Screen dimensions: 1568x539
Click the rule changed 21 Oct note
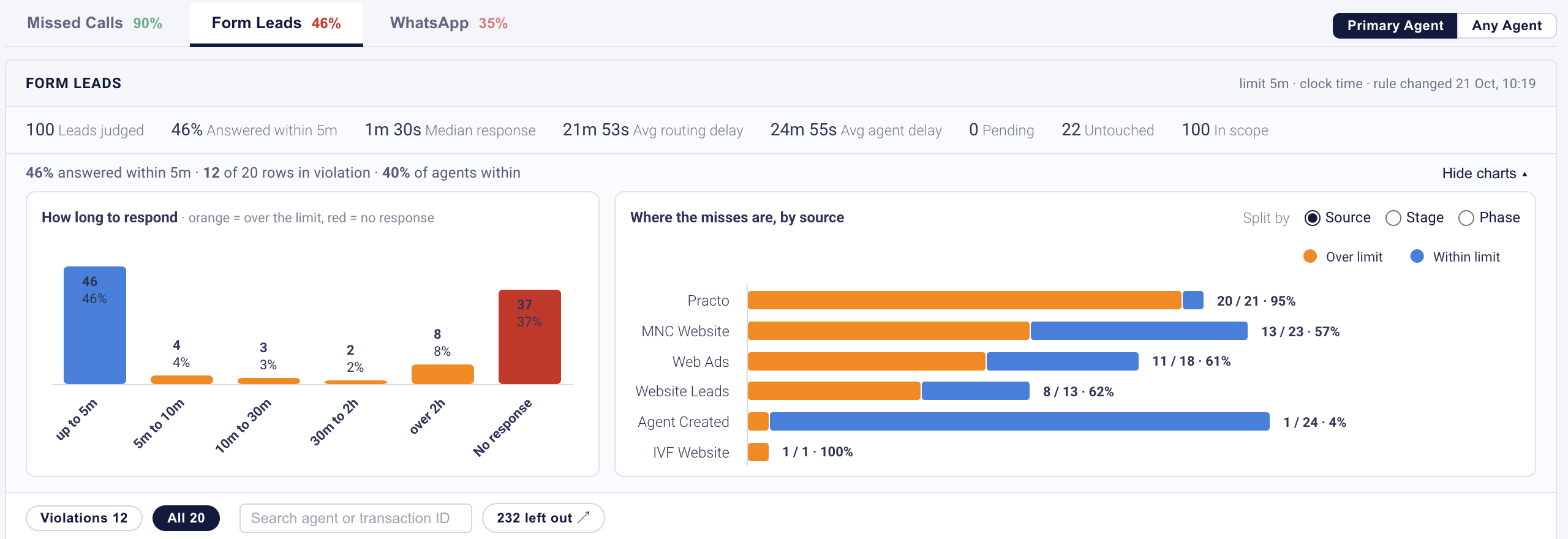(1453, 84)
